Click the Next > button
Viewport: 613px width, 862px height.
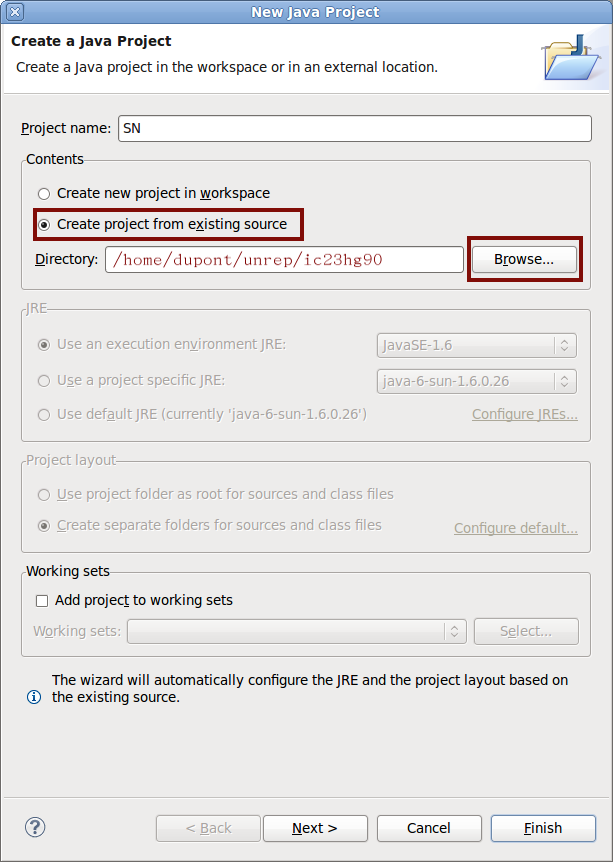tap(315, 828)
